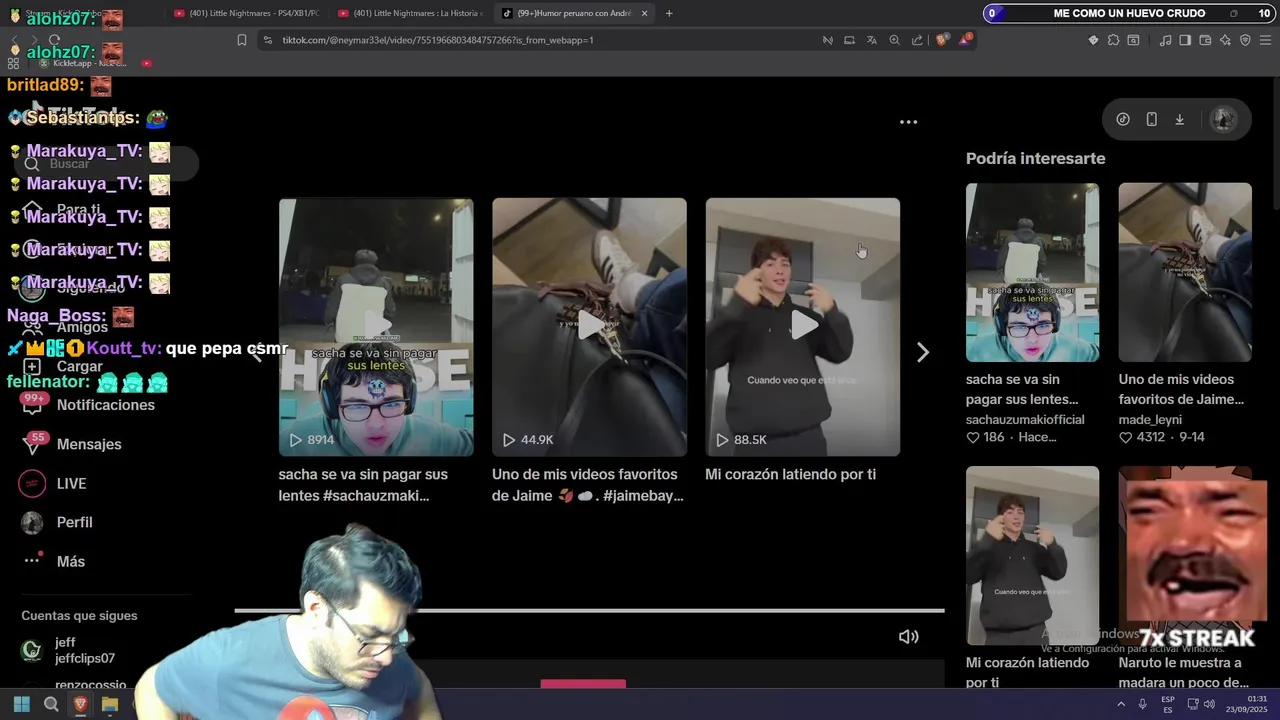Open sachauzumakiofficial suggested video thumbnail
The height and width of the screenshot is (720, 1280).
1032,272
